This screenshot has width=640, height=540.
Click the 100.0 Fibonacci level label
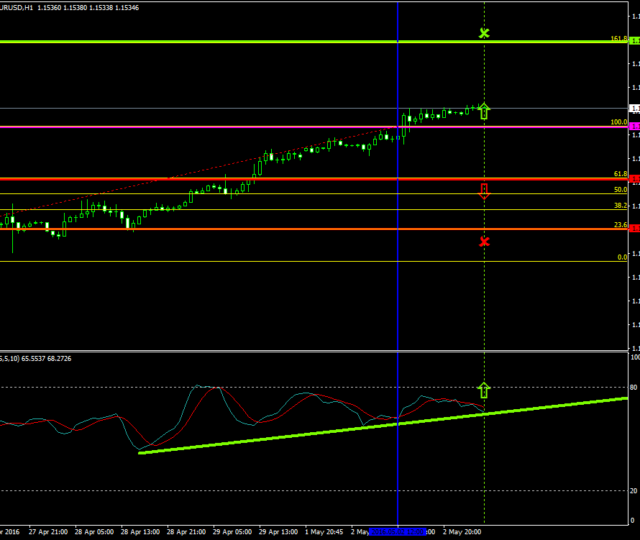coord(619,122)
